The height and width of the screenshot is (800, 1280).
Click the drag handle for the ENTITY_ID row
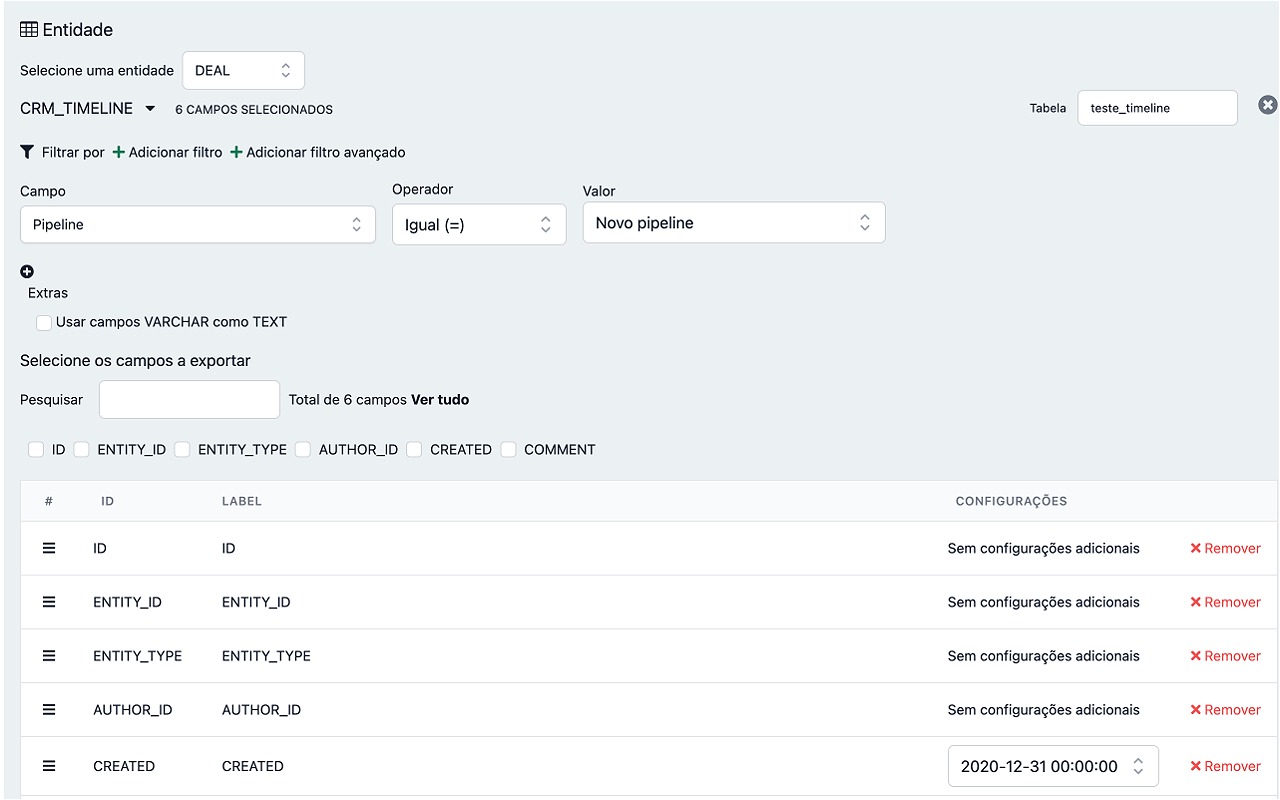tap(49, 602)
